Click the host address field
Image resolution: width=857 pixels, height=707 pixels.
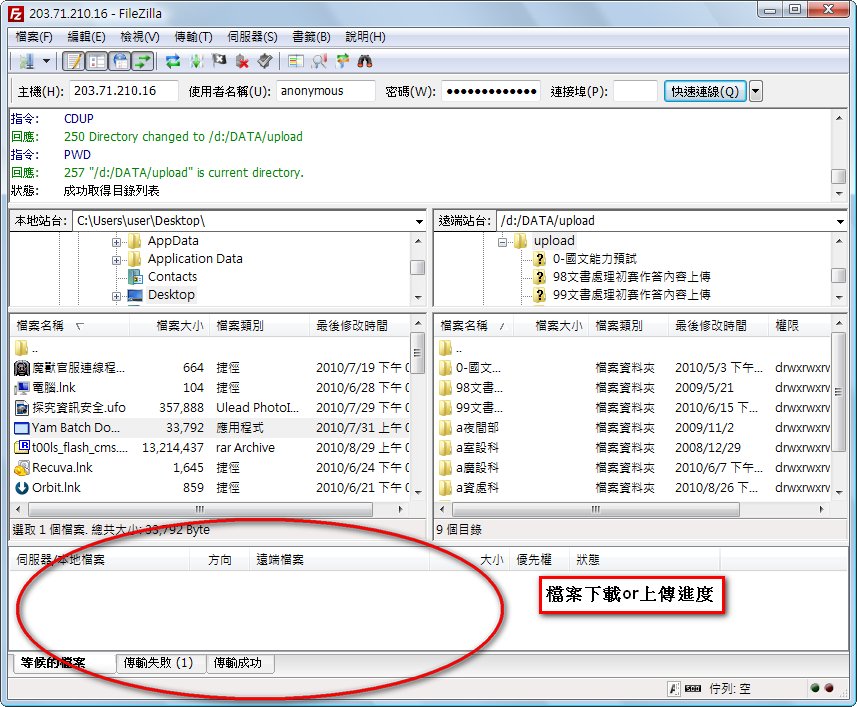[124, 91]
